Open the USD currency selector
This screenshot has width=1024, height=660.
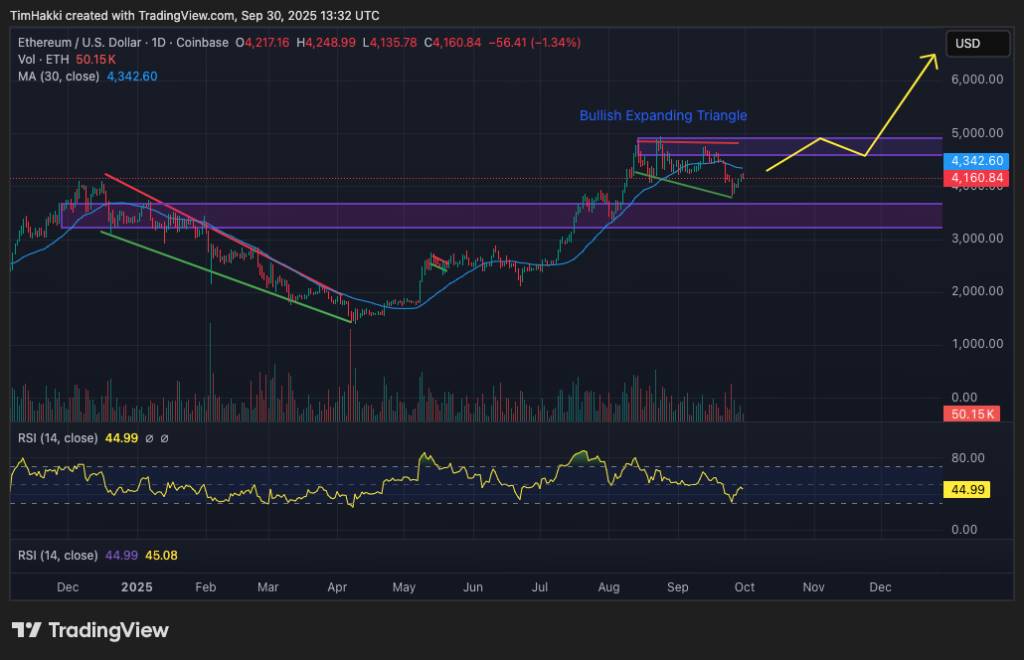point(977,43)
